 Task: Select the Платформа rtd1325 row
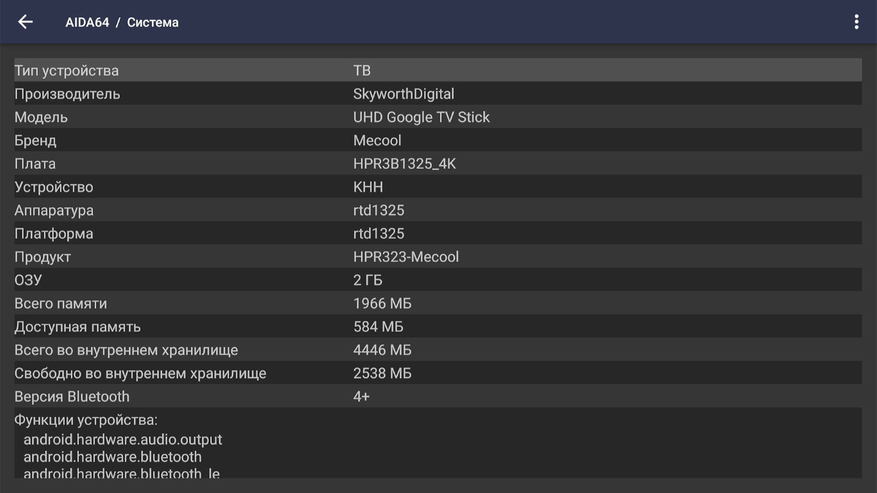(437, 233)
